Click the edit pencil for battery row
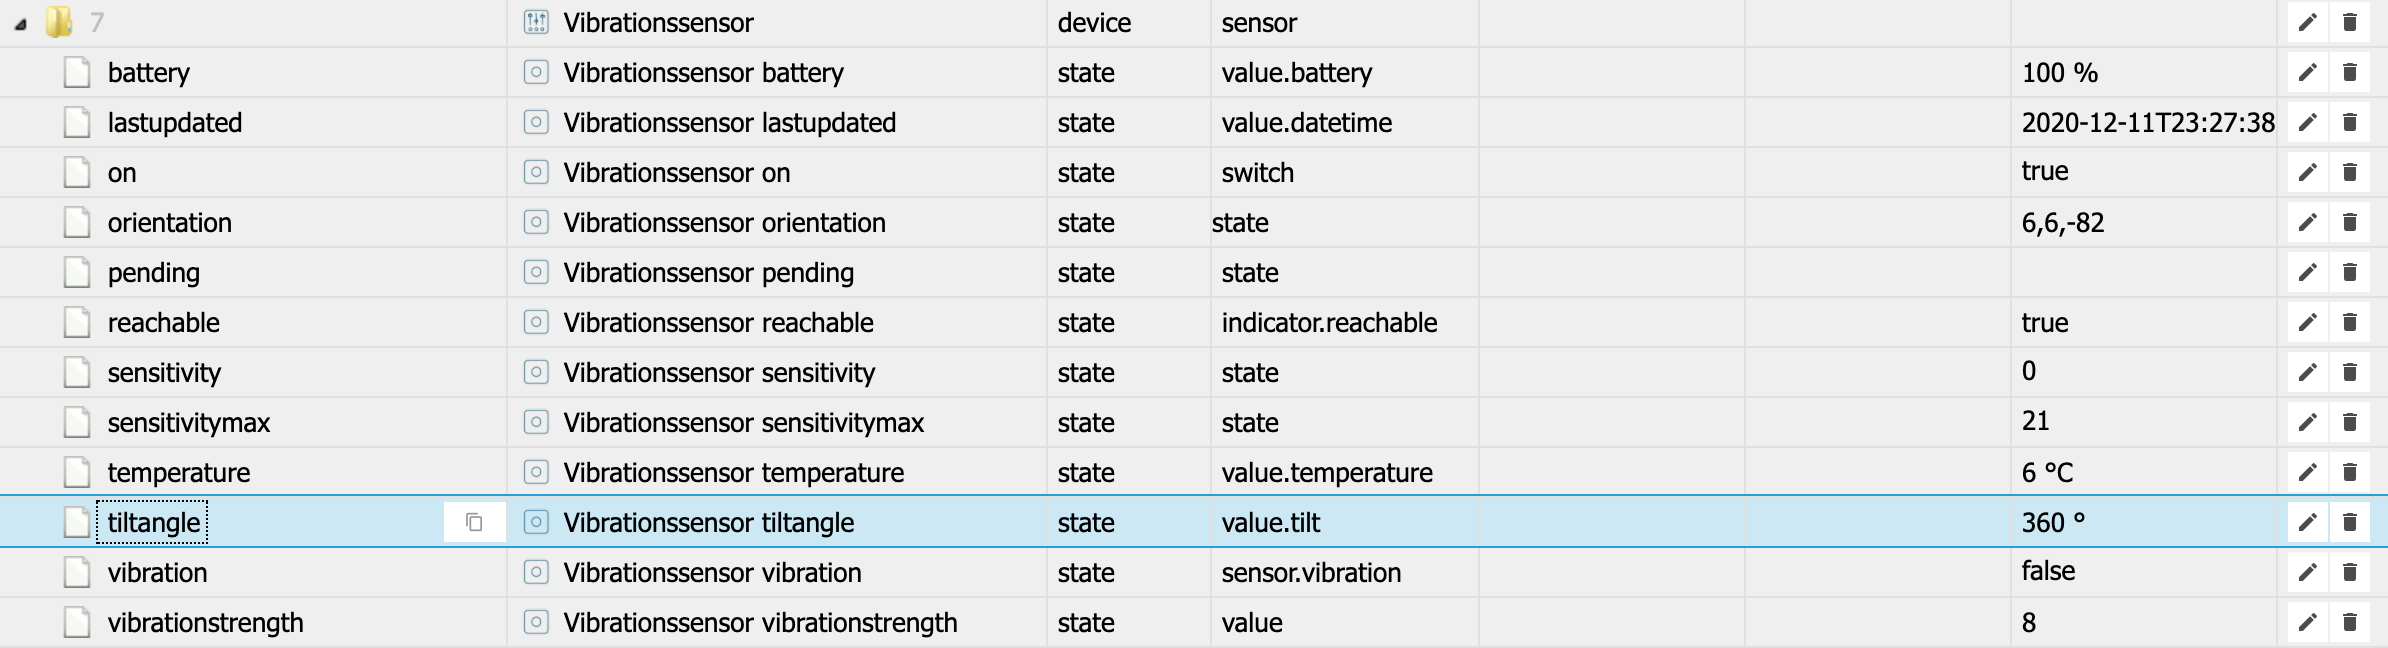Screen dimensions: 2388x648 coord(2307,72)
